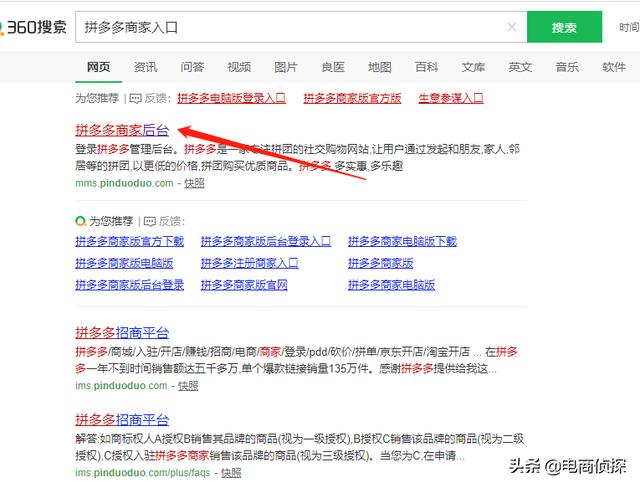Switch to the 图片 tab
The height and width of the screenshot is (488, 640).
pos(286,67)
